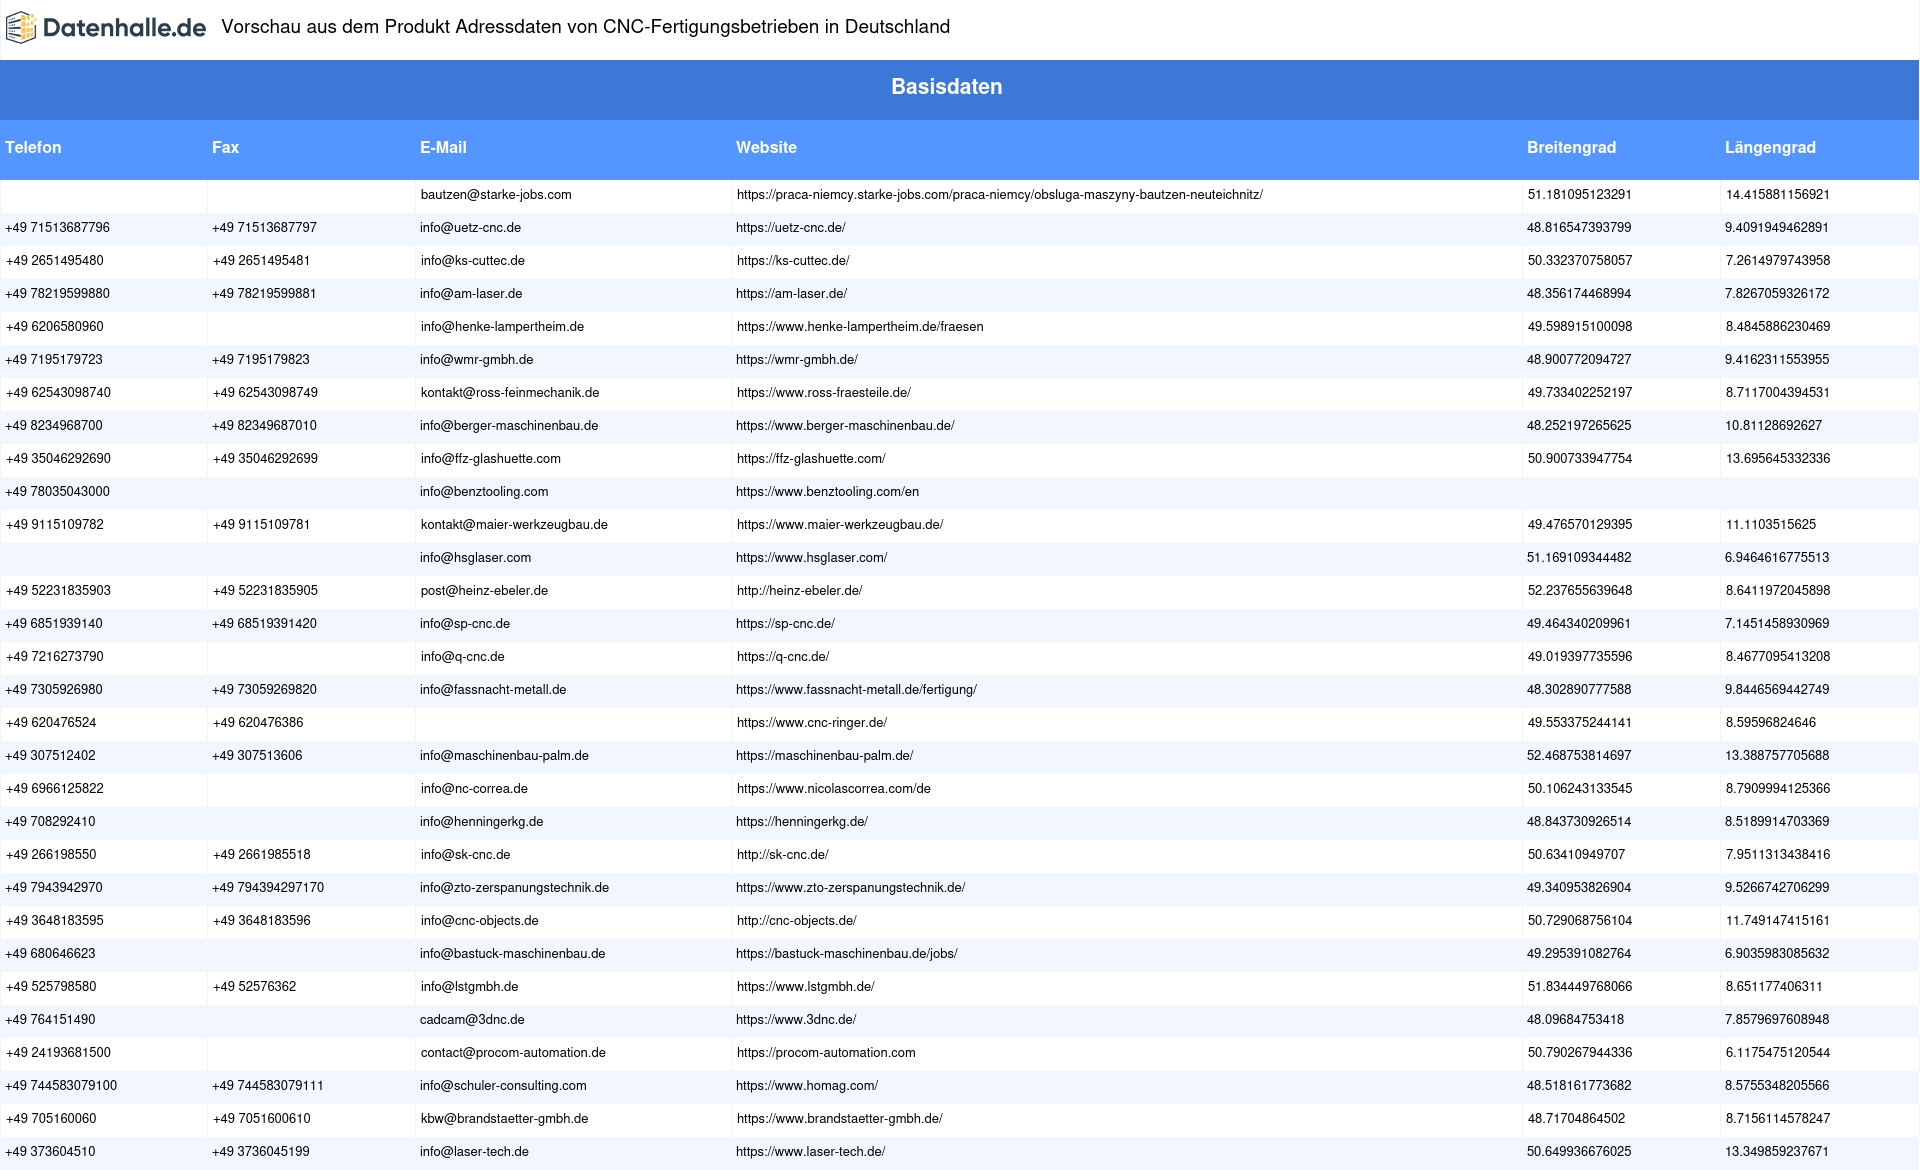Viewport: 1920px width, 1170px height.
Task: Click longitude value 13.695645332336
Action: [x=1778, y=459]
